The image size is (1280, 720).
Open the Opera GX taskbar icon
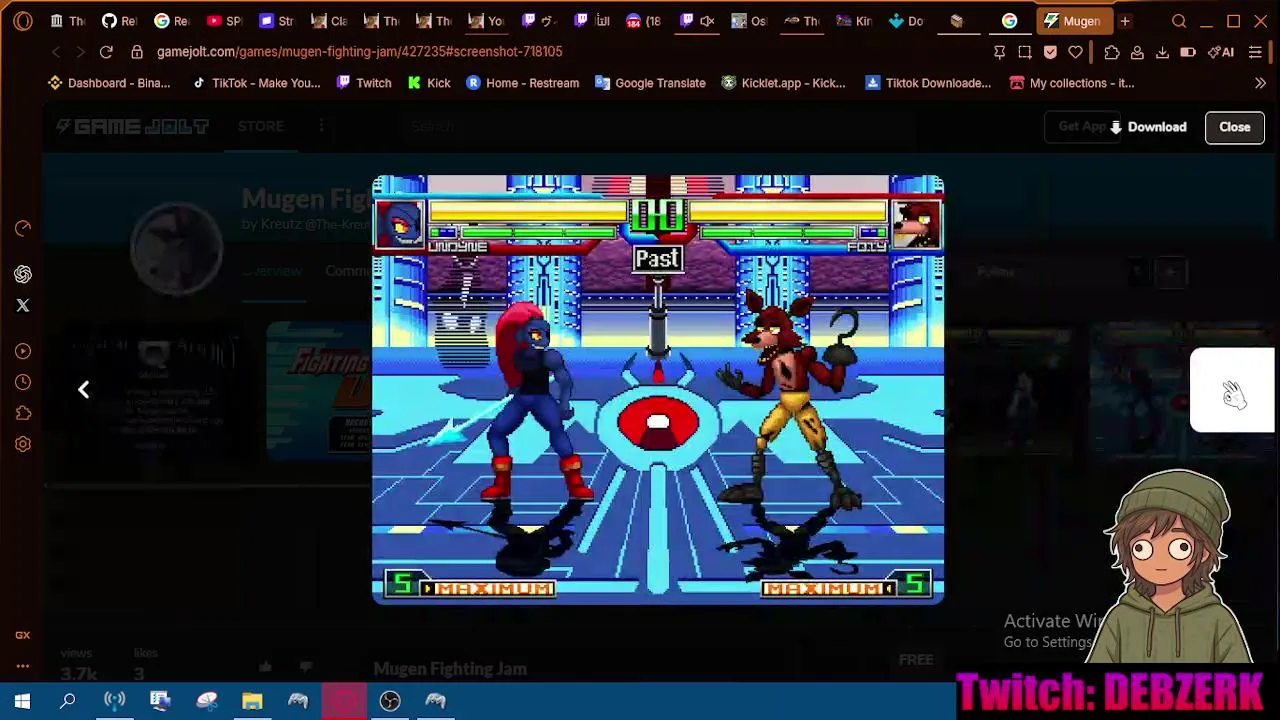pos(344,701)
